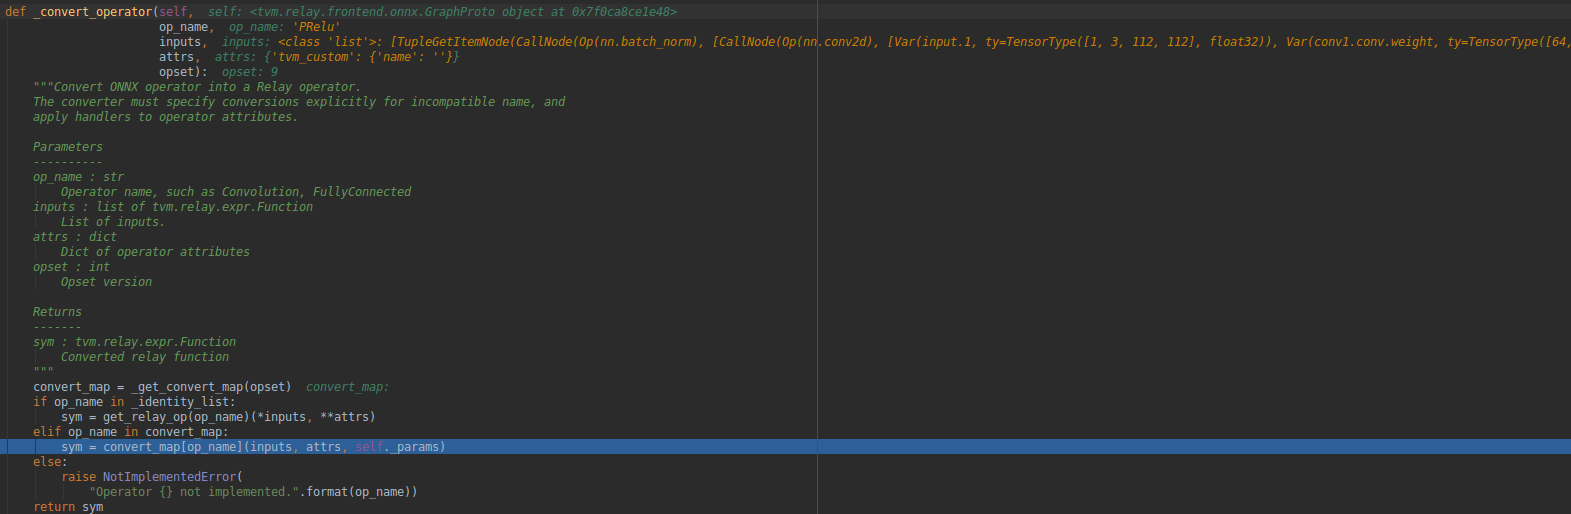Click the line 'apply handlers to operator attributes.'
The image size is (1571, 514).
165,117
